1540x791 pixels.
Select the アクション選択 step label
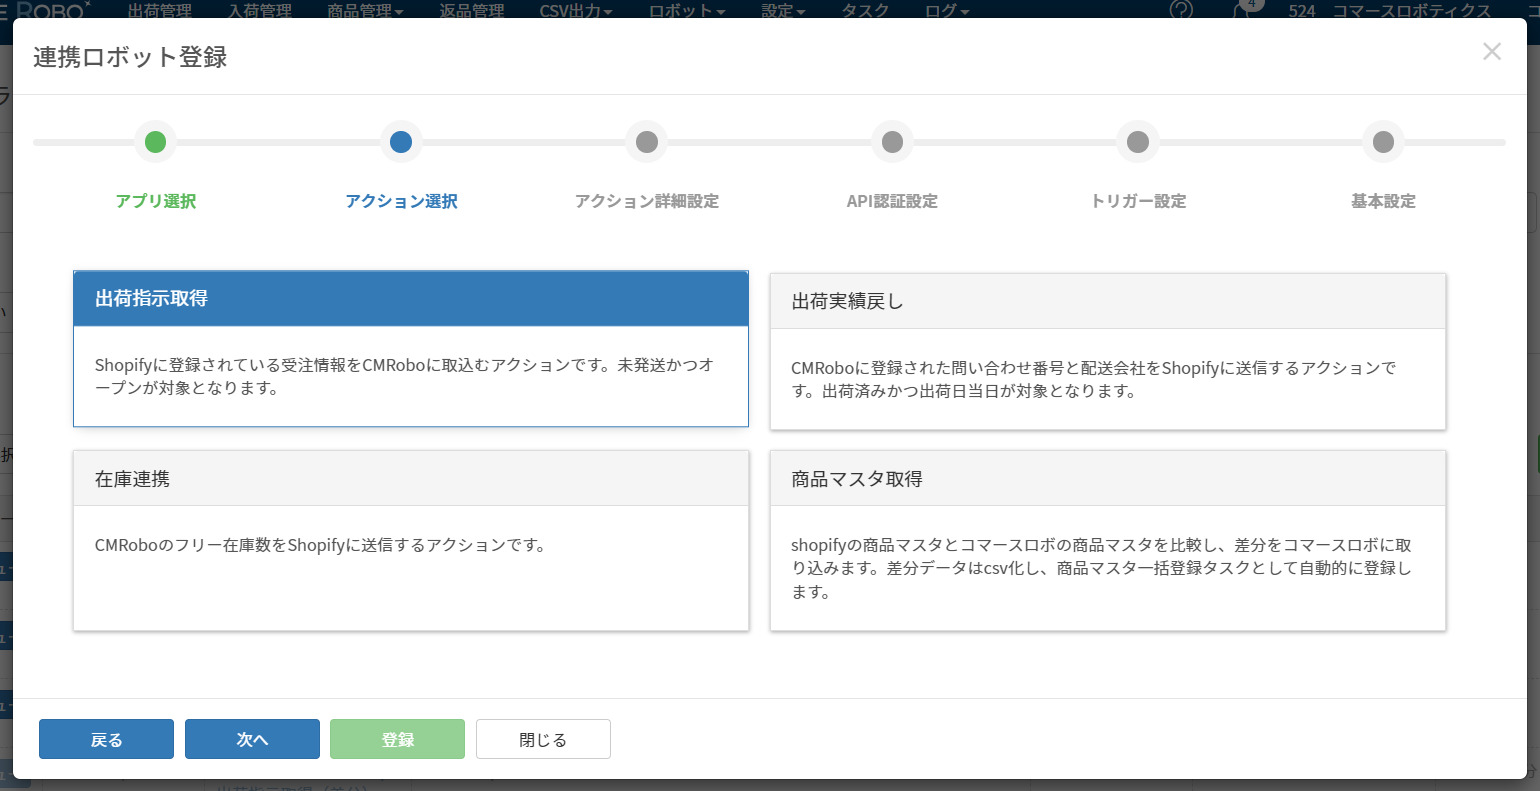(x=401, y=201)
